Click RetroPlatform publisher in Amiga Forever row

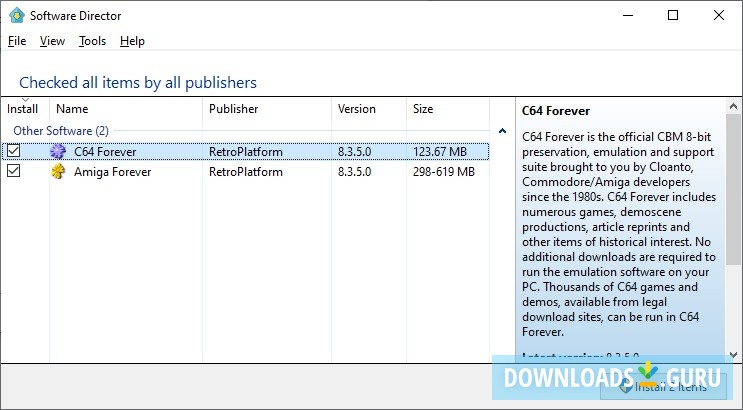click(x=245, y=172)
